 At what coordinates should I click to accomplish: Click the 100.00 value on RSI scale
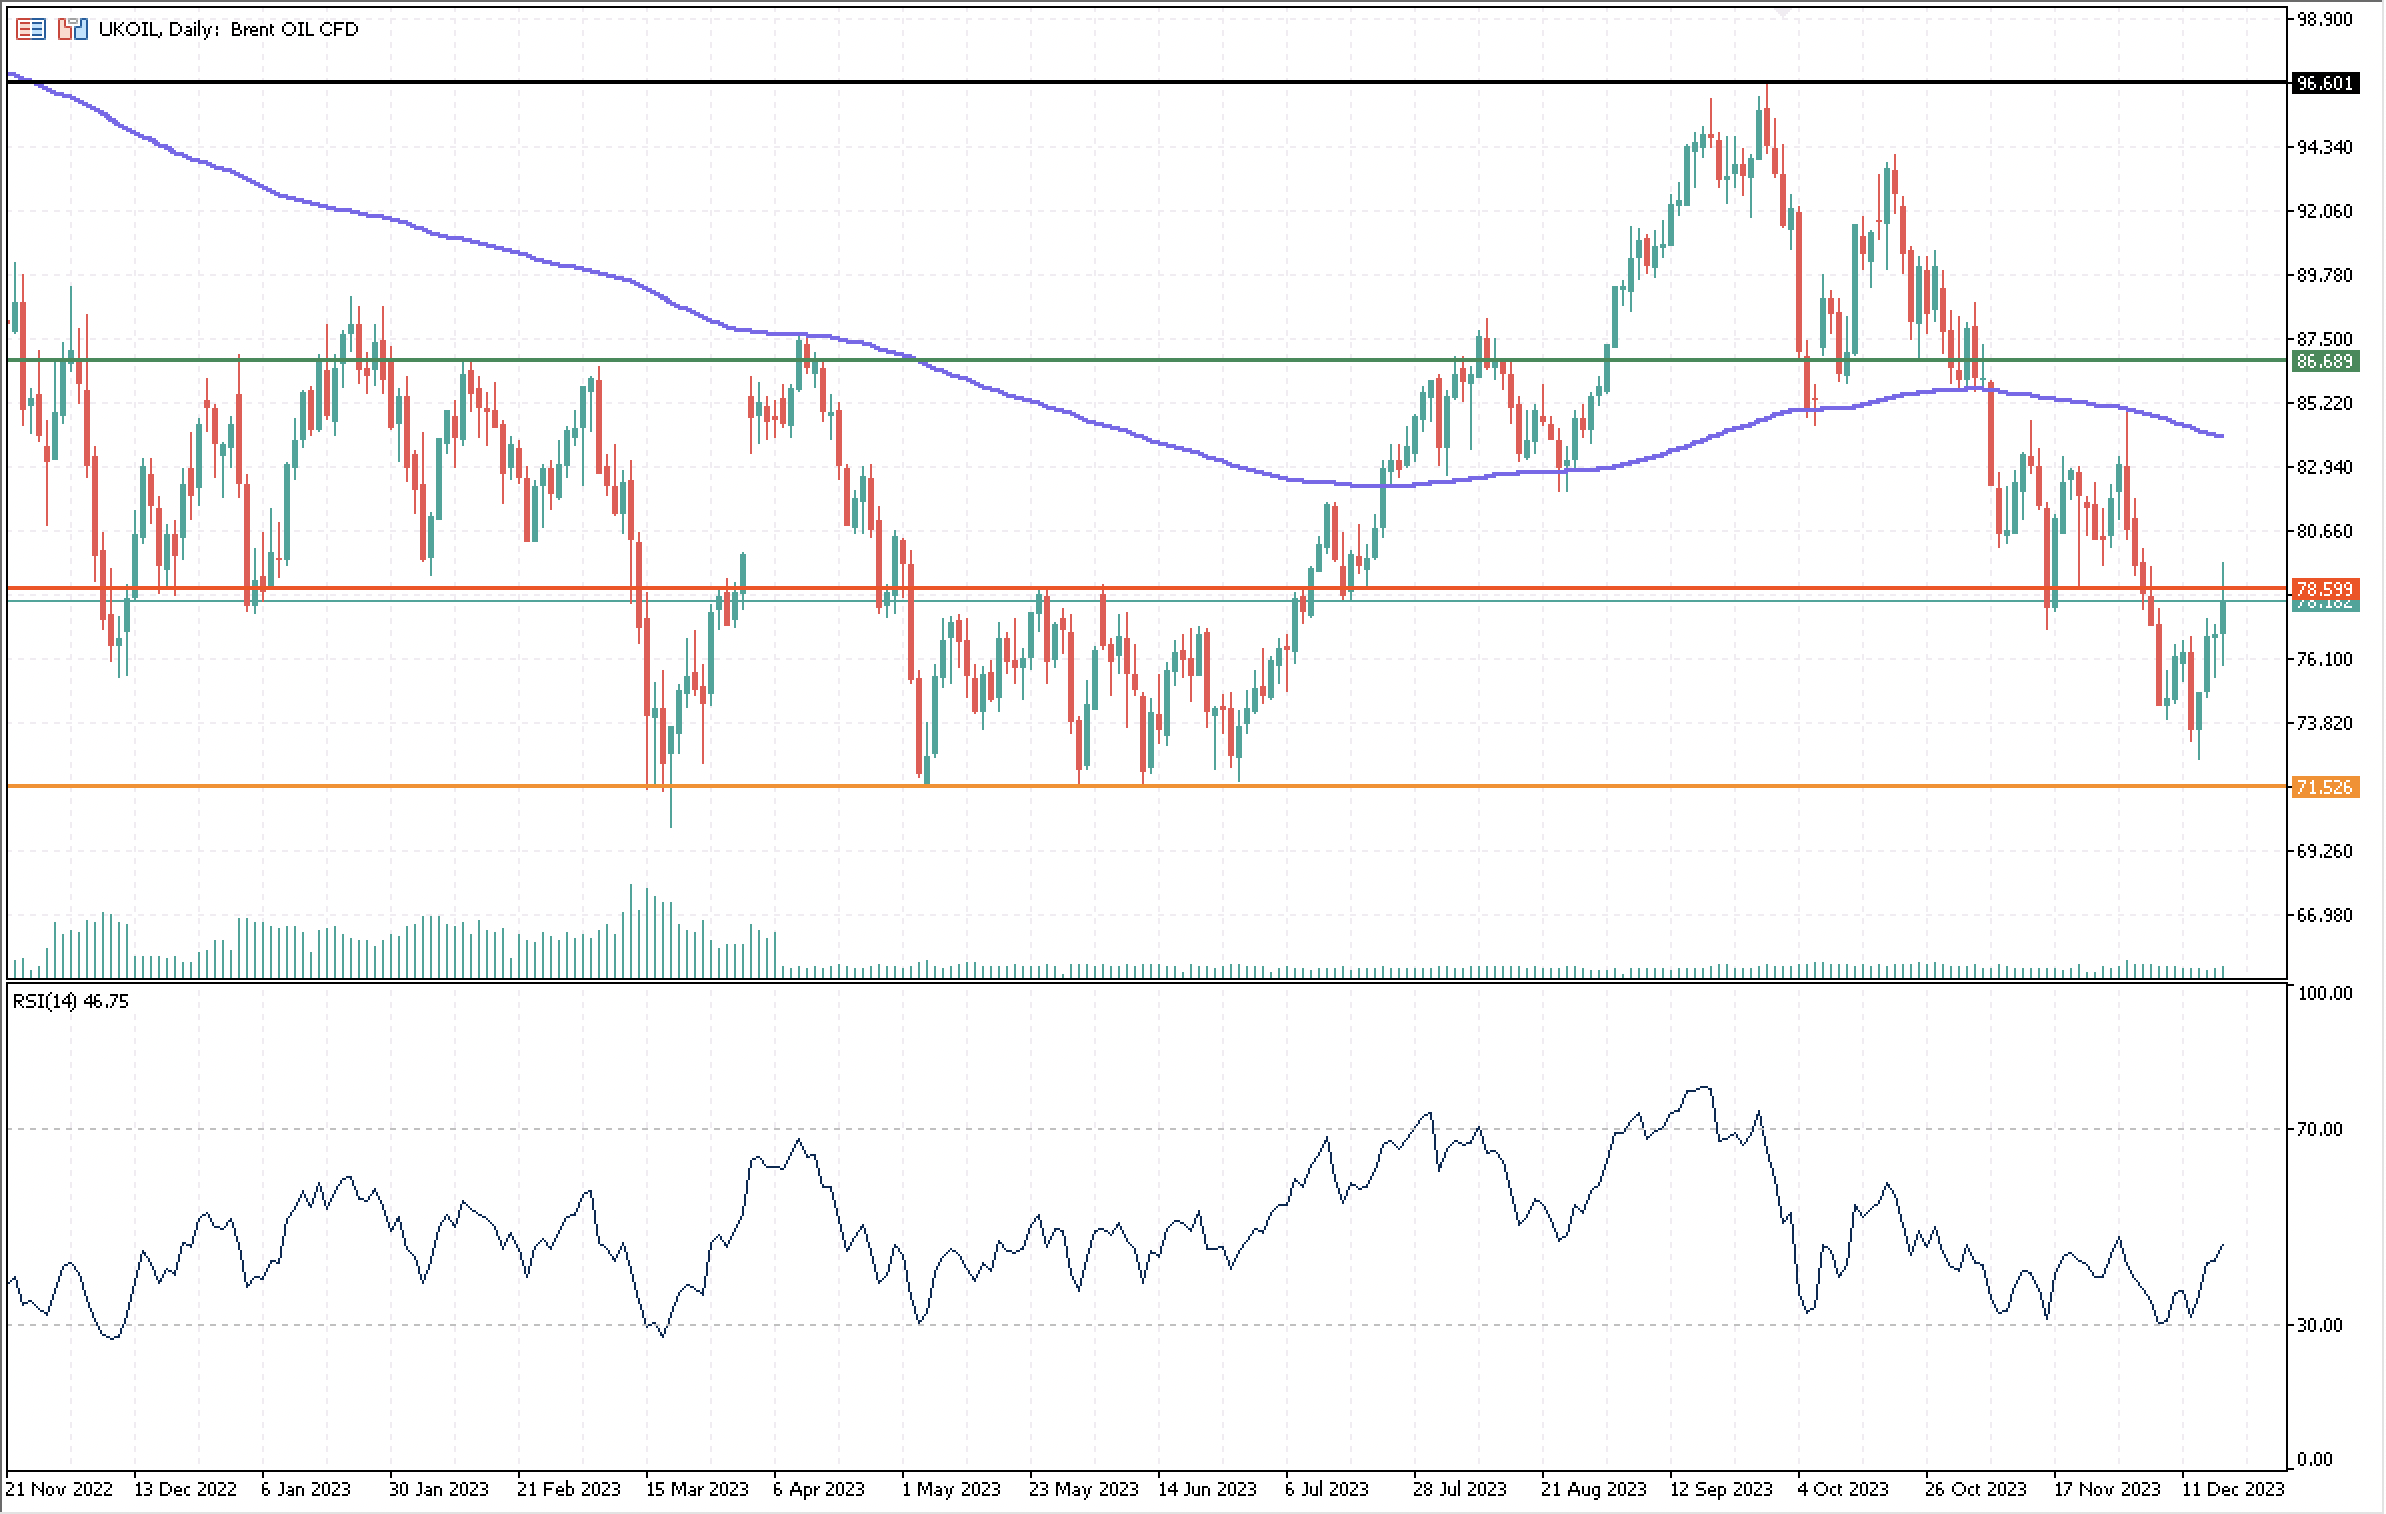tap(2324, 993)
